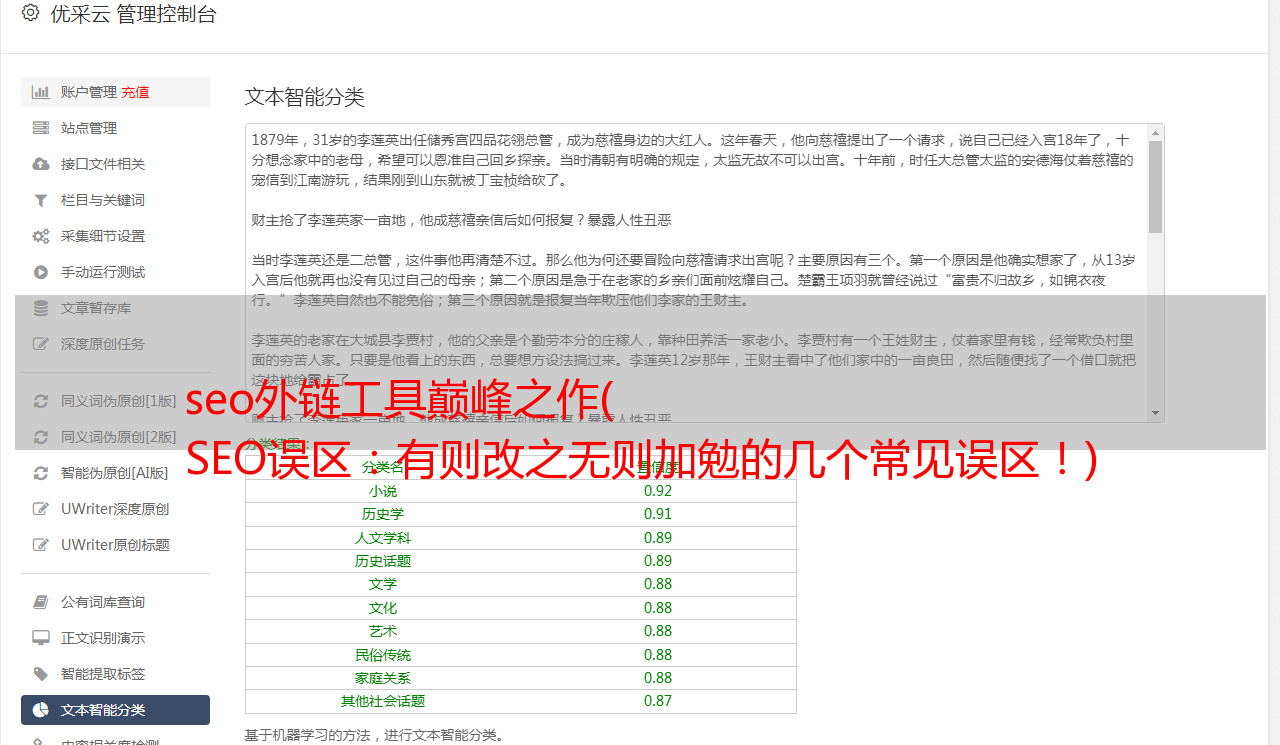Click the 人文学科 category cell

tap(382, 538)
